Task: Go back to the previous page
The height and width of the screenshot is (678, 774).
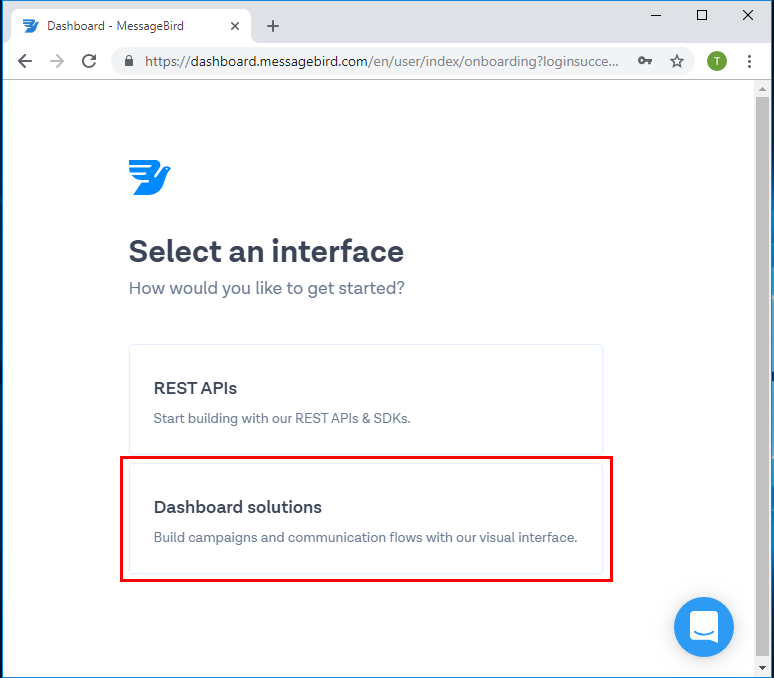Action: click(25, 61)
